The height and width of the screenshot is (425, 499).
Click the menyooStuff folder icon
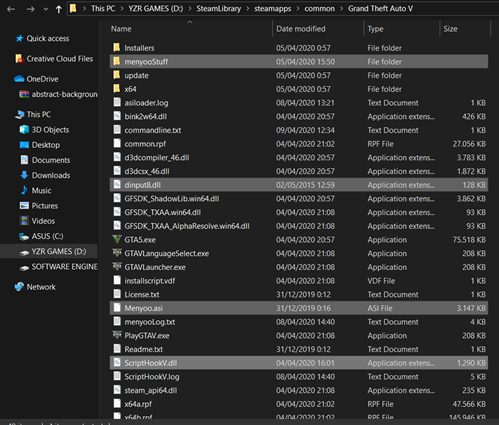[x=116, y=61]
